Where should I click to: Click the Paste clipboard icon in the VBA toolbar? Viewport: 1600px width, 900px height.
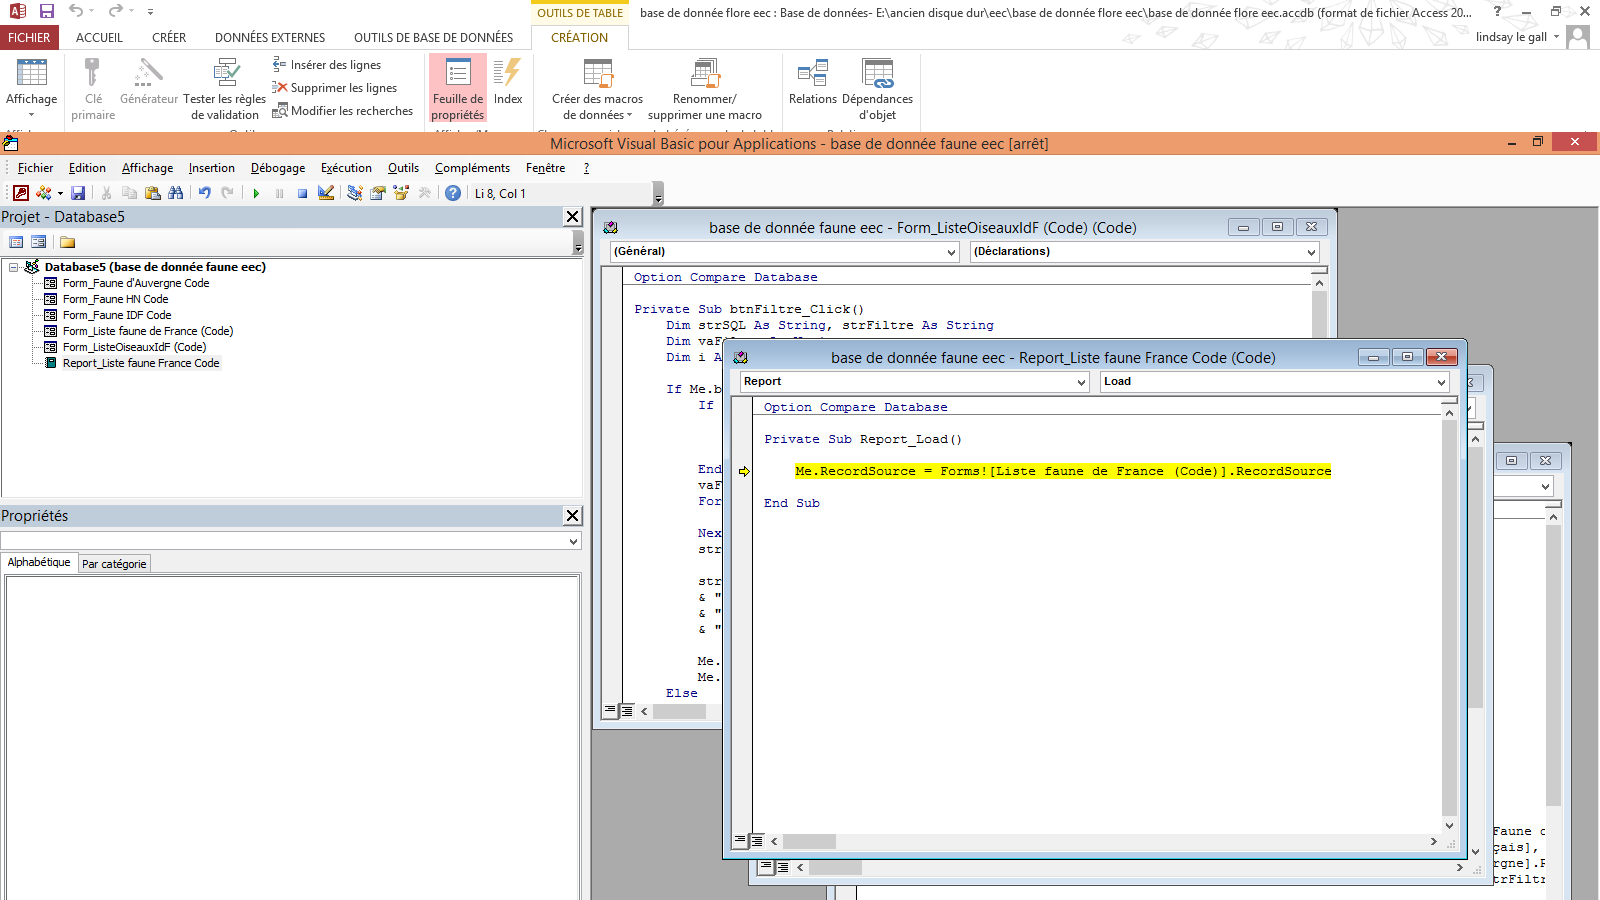point(152,193)
